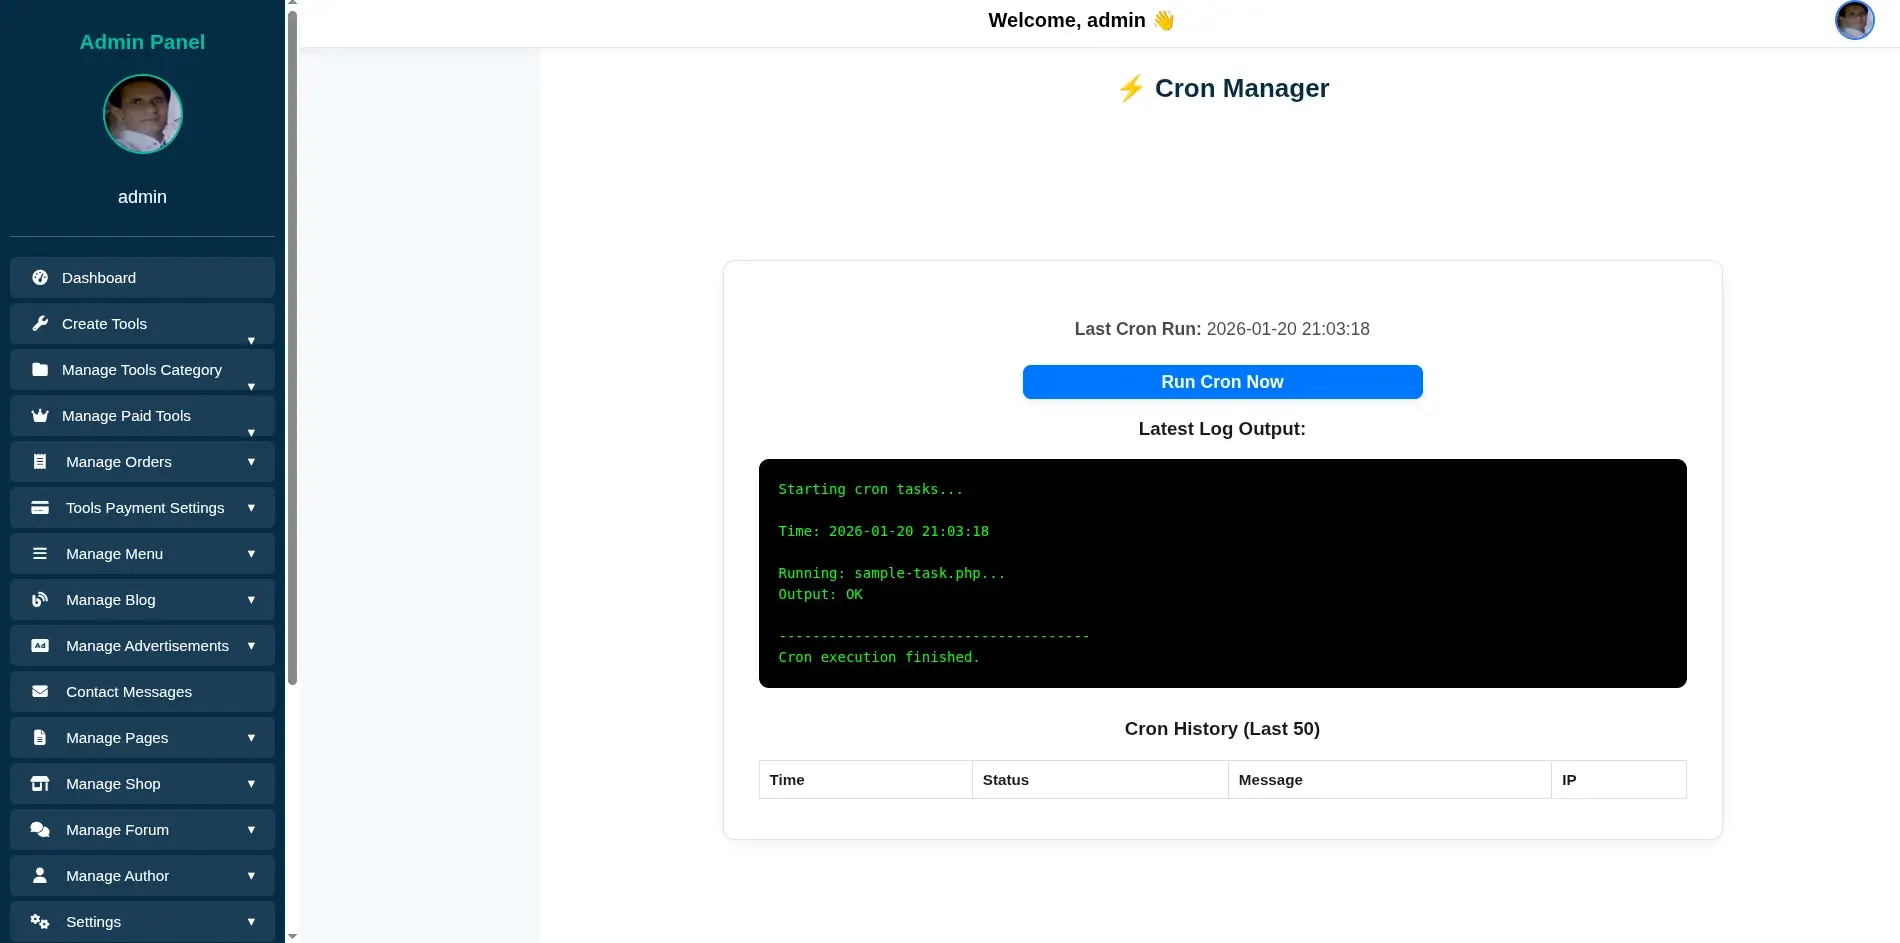Viewport: 1900px width, 943px height.
Task: Expand the Create Tools submenu chevron
Action: tap(251, 340)
